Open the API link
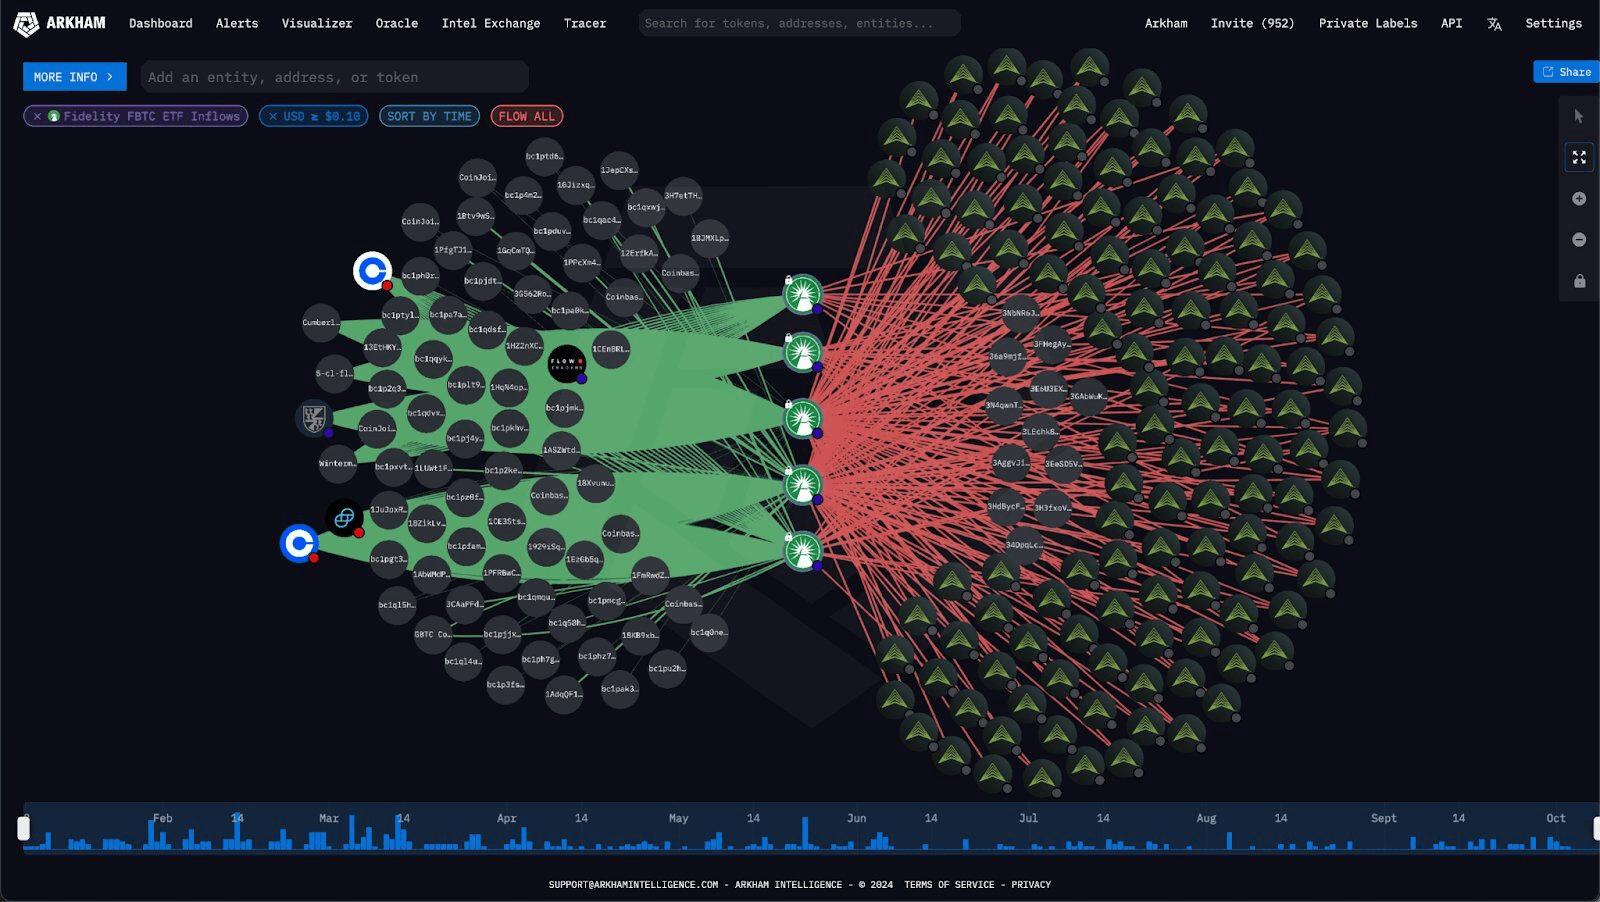 click(1451, 24)
